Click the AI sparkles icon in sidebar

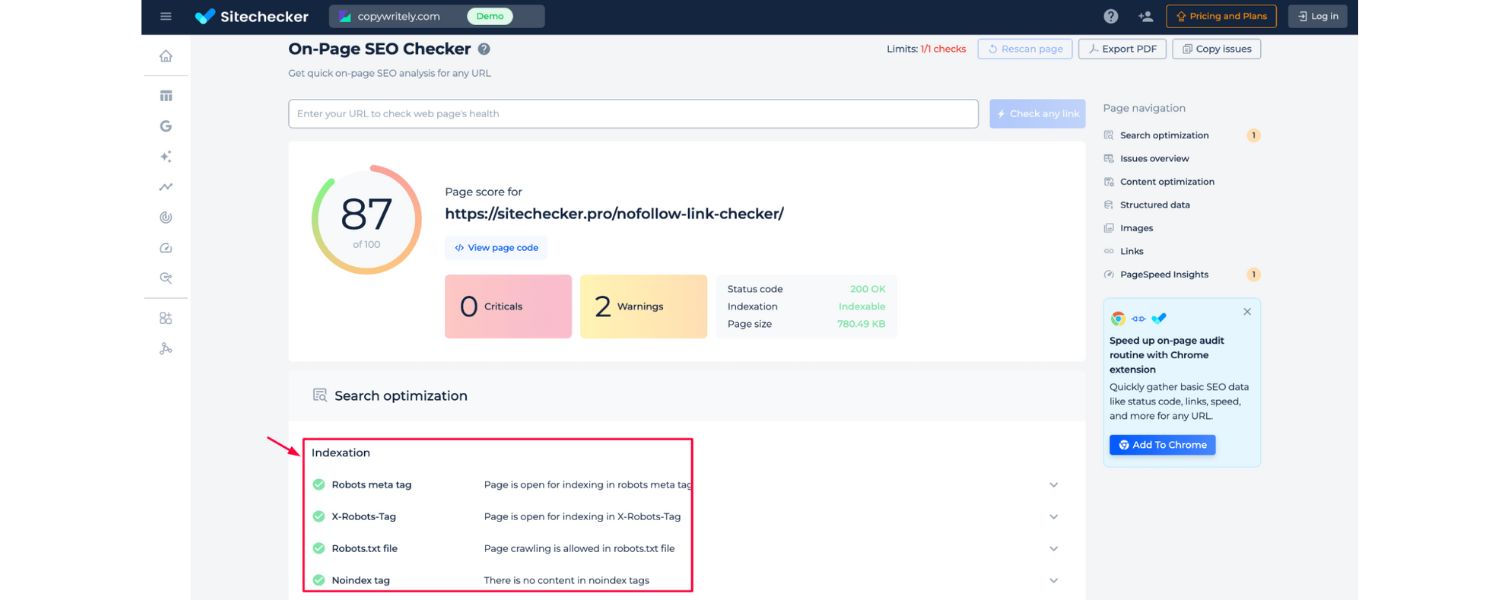click(x=166, y=157)
